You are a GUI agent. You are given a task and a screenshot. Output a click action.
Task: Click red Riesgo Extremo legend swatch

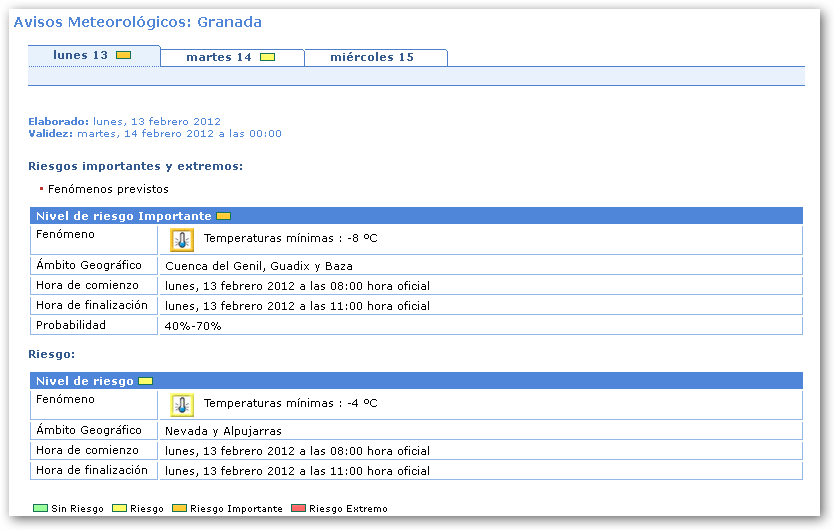[298, 509]
